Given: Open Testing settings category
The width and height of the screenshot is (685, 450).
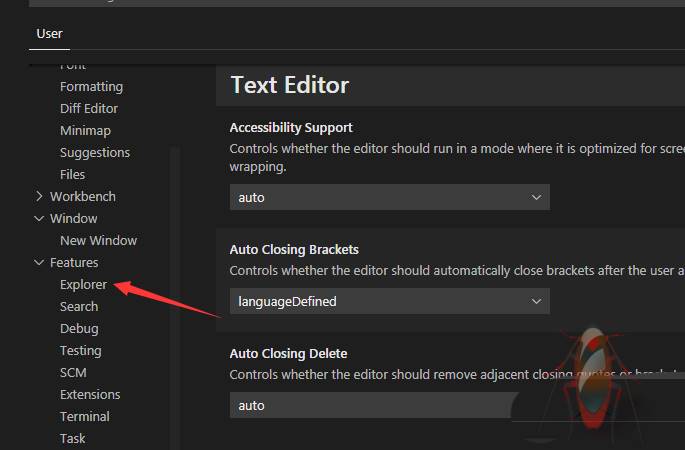Looking at the screenshot, I should coord(80,351).
